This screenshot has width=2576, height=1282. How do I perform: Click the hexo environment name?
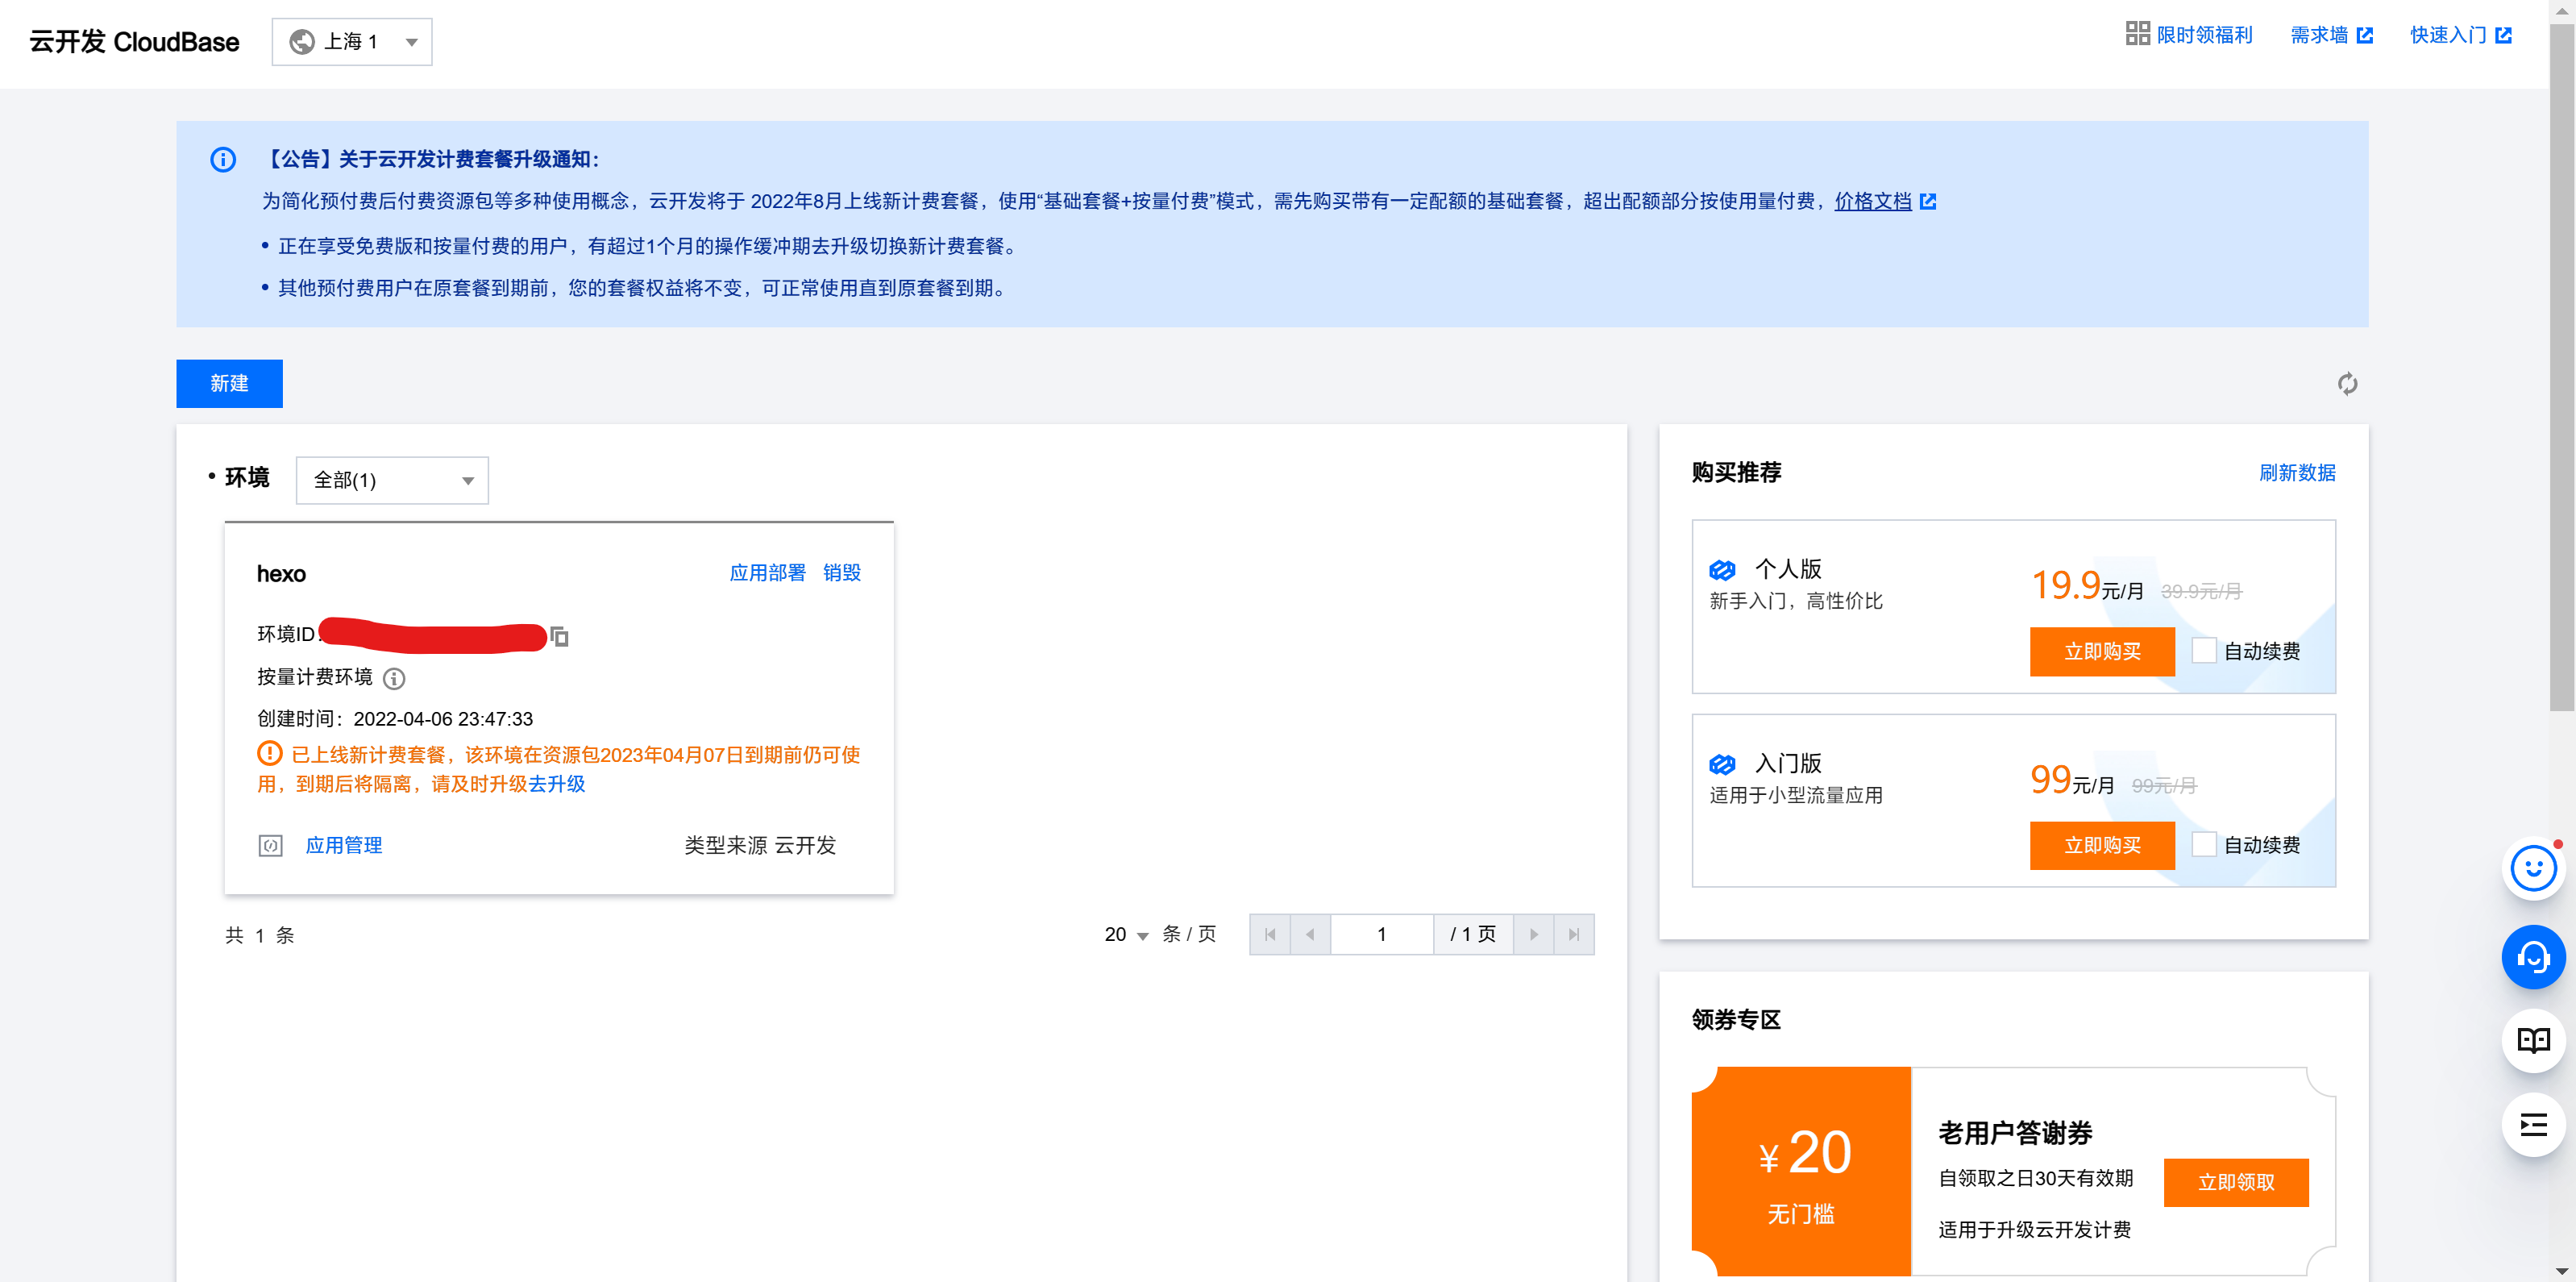tap(281, 574)
